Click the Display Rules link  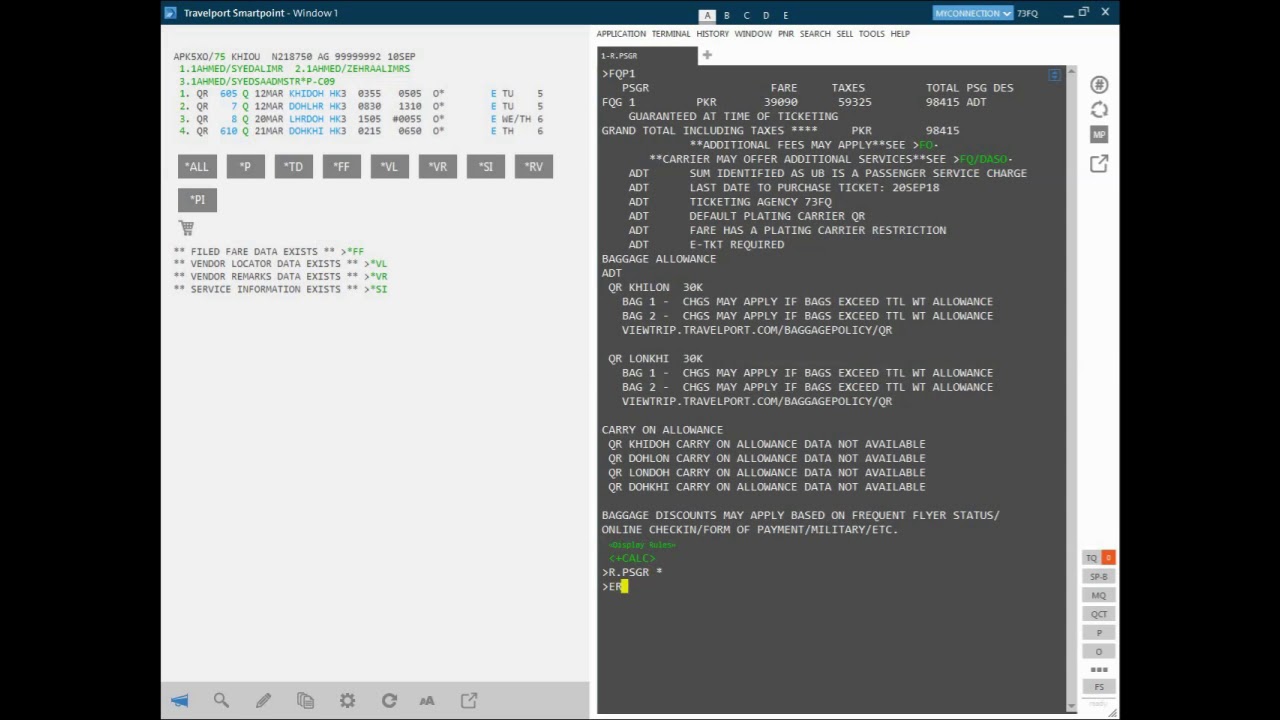coord(642,545)
